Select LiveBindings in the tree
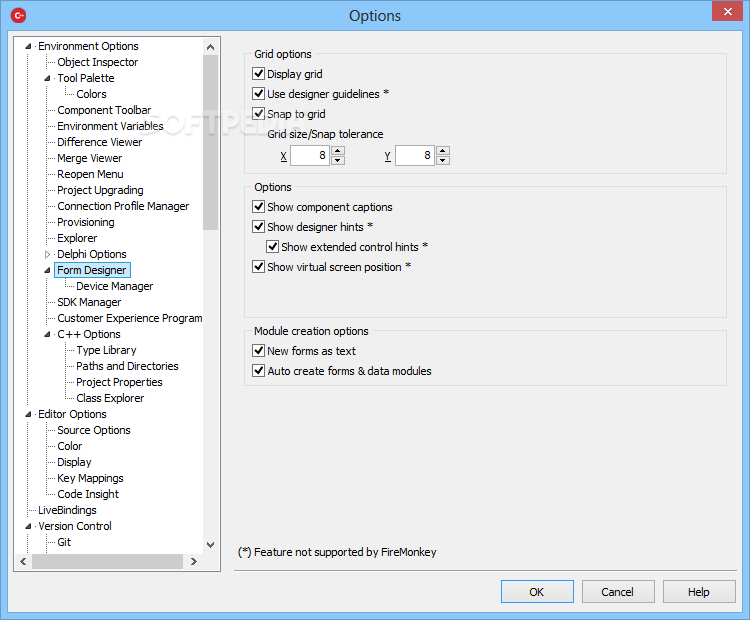The image size is (750, 620). 67,510
